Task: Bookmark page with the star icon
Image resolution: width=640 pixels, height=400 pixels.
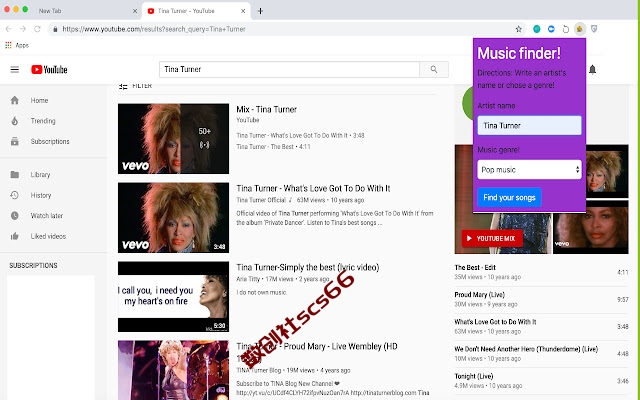Action: pyautogui.click(x=518, y=29)
